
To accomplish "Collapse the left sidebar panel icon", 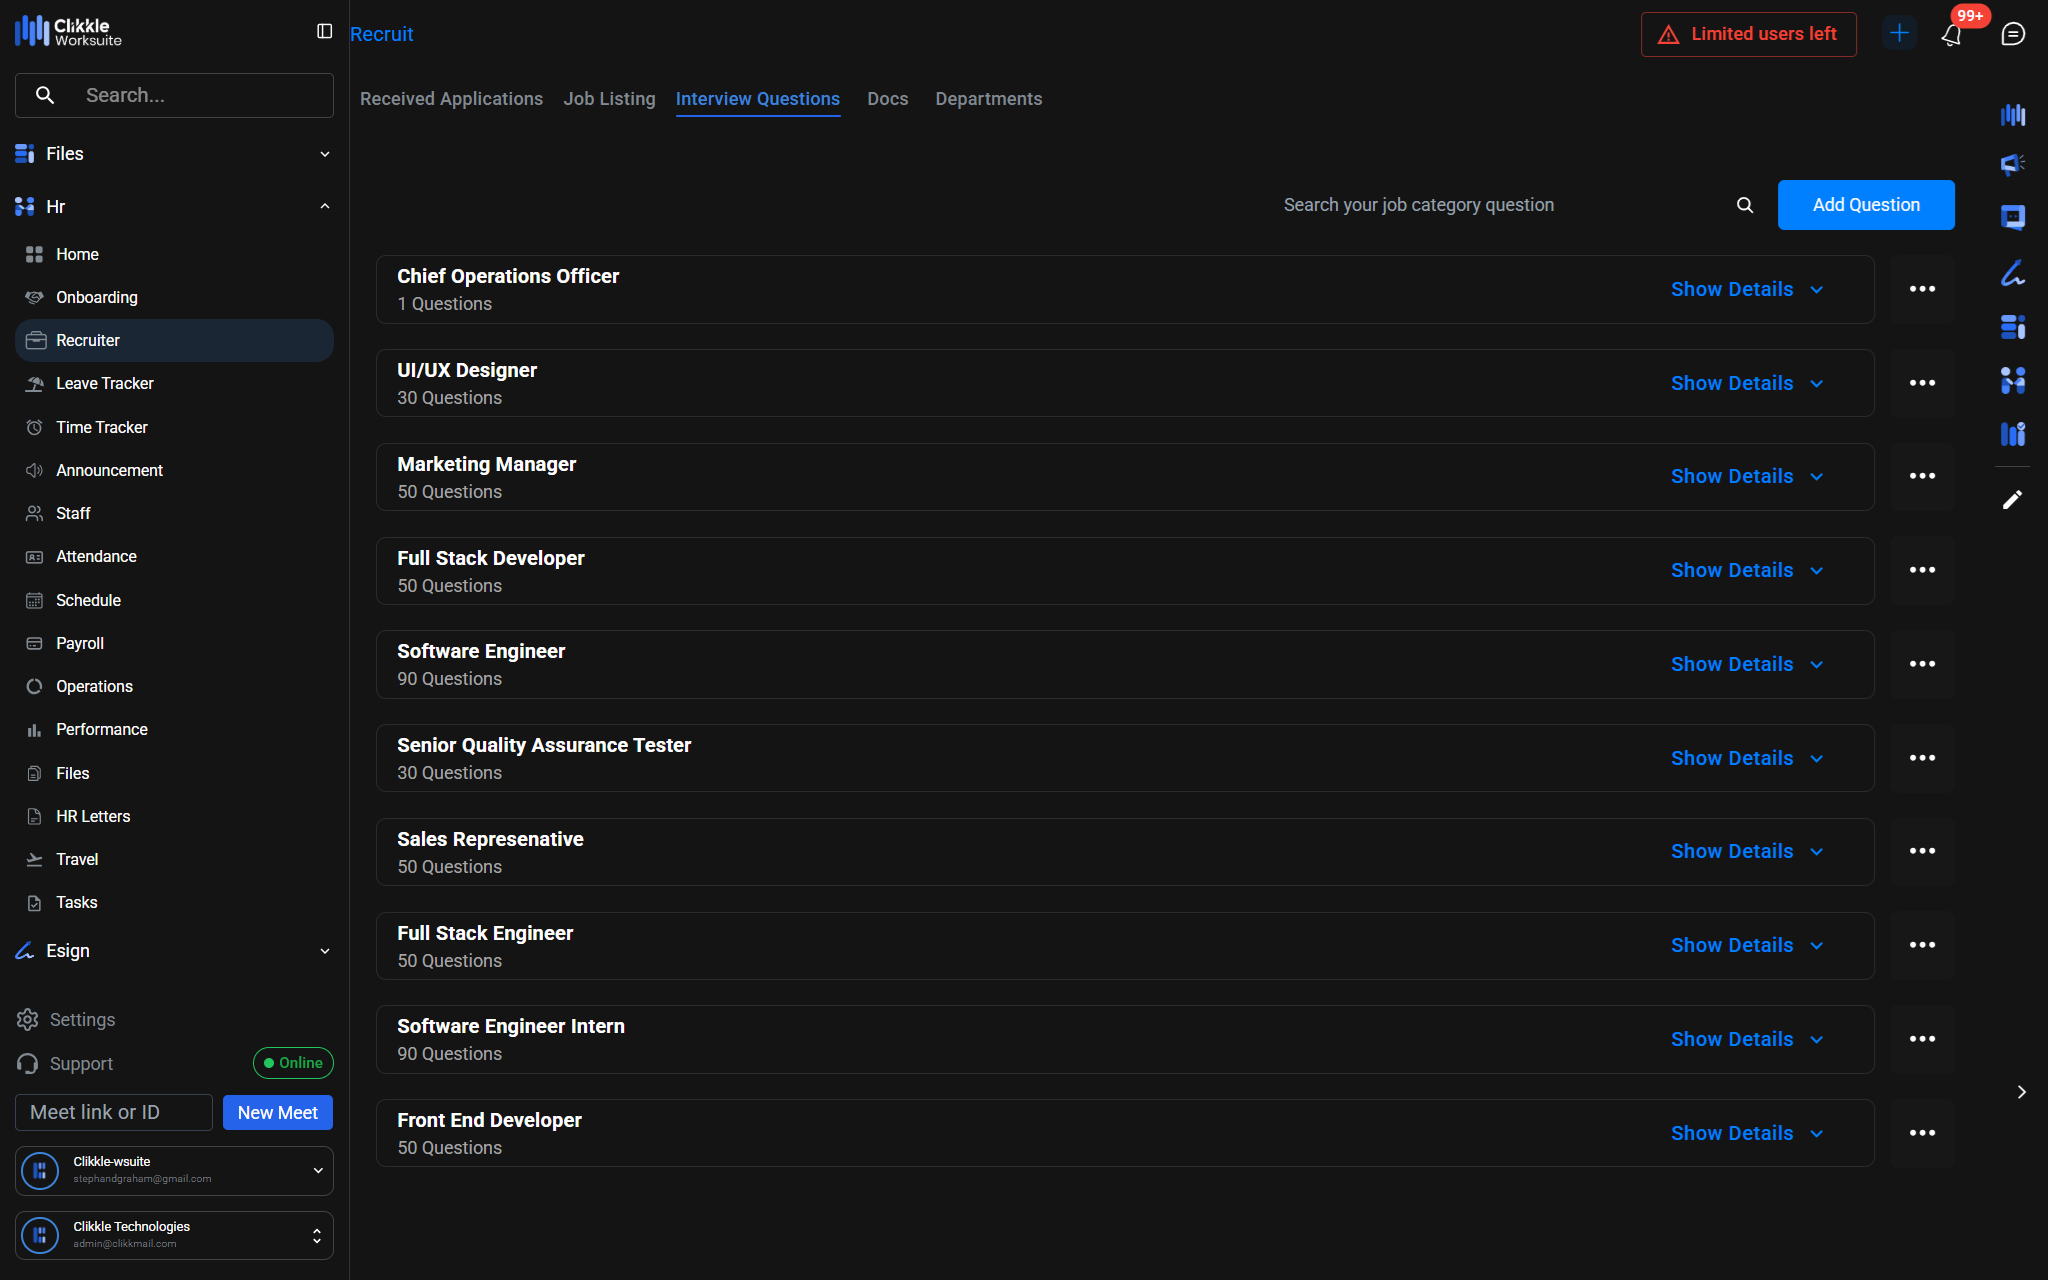I will (324, 32).
